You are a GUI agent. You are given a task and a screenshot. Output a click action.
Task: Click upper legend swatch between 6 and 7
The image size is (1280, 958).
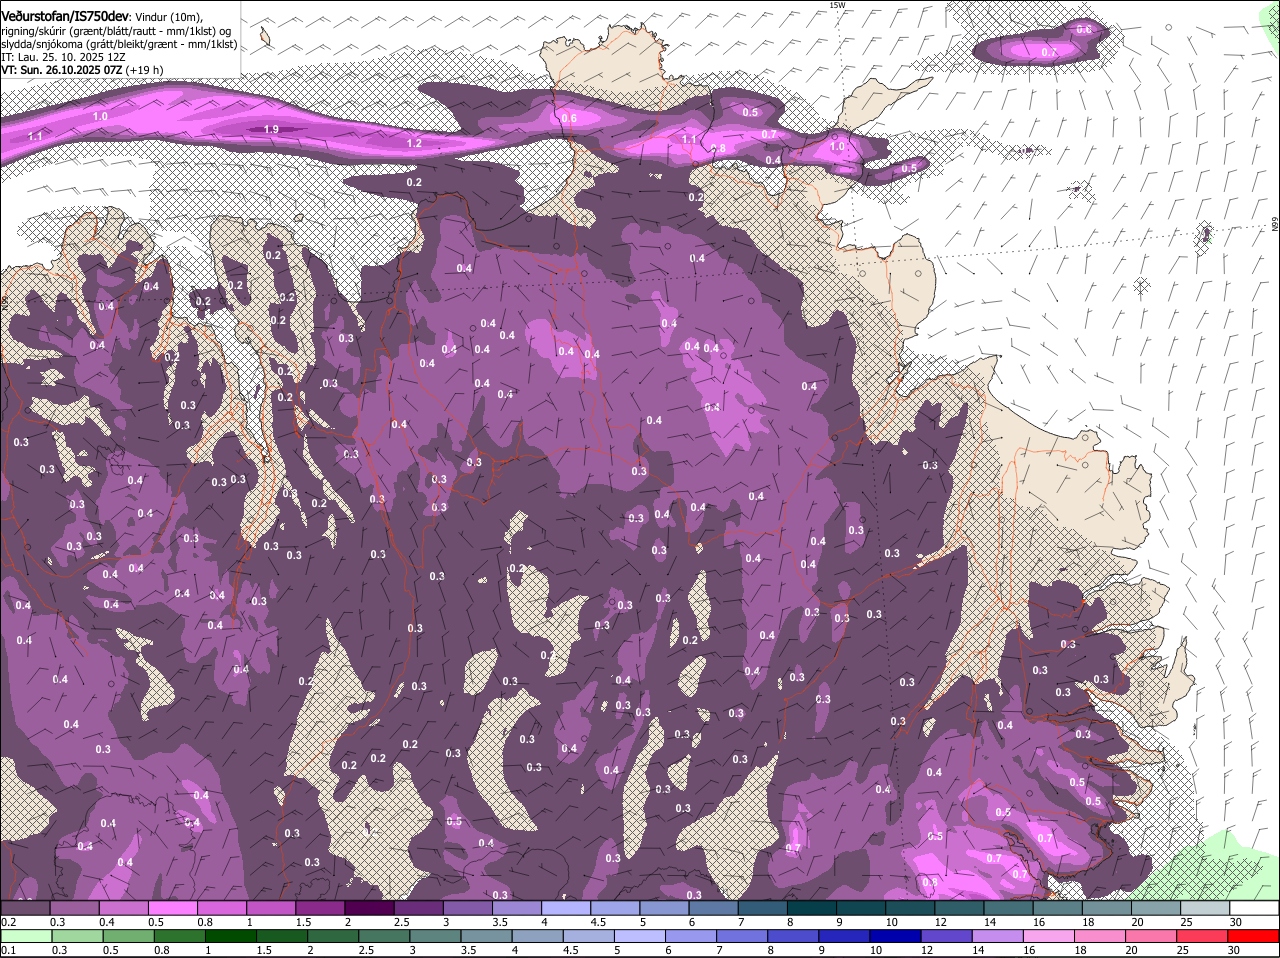713,907
